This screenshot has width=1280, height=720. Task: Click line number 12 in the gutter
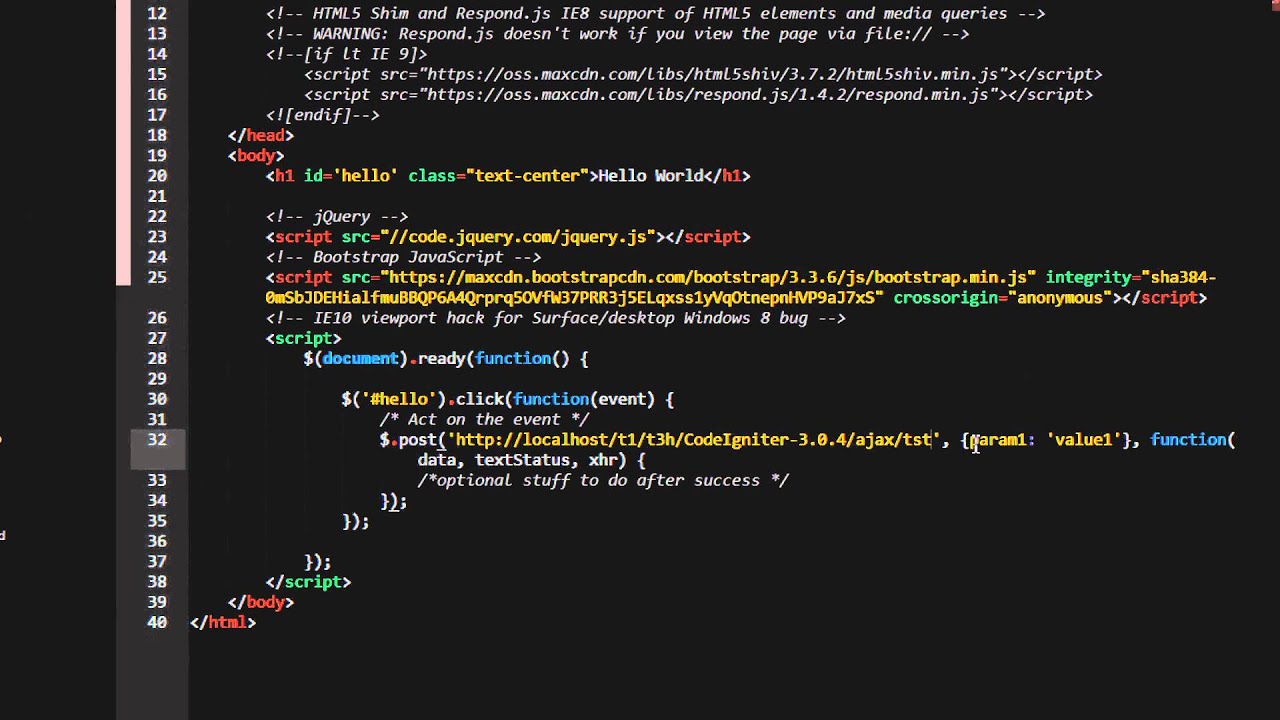pyautogui.click(x=157, y=14)
